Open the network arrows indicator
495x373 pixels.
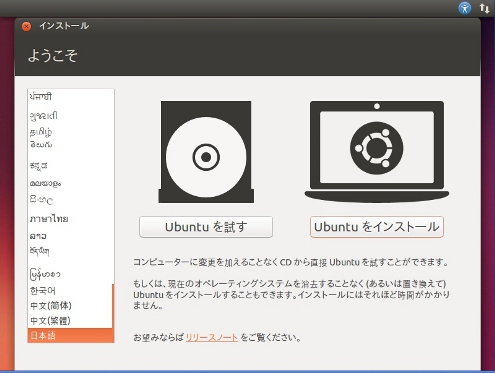coord(484,8)
